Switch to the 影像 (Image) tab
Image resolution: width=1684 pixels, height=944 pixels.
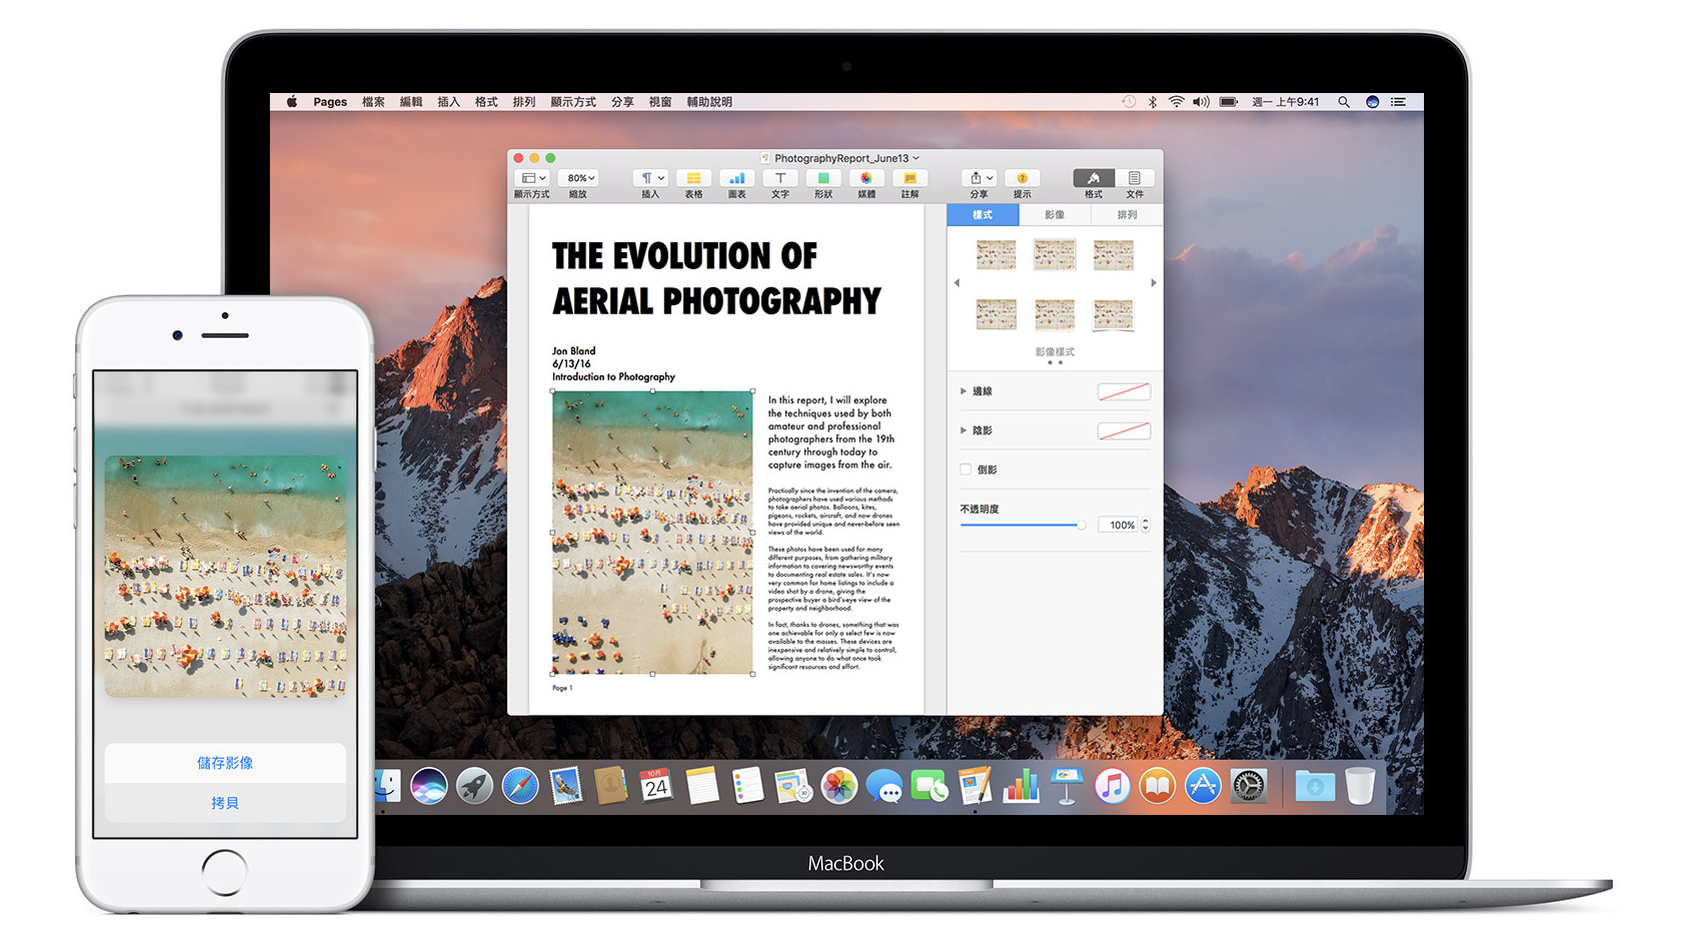(x=1054, y=215)
